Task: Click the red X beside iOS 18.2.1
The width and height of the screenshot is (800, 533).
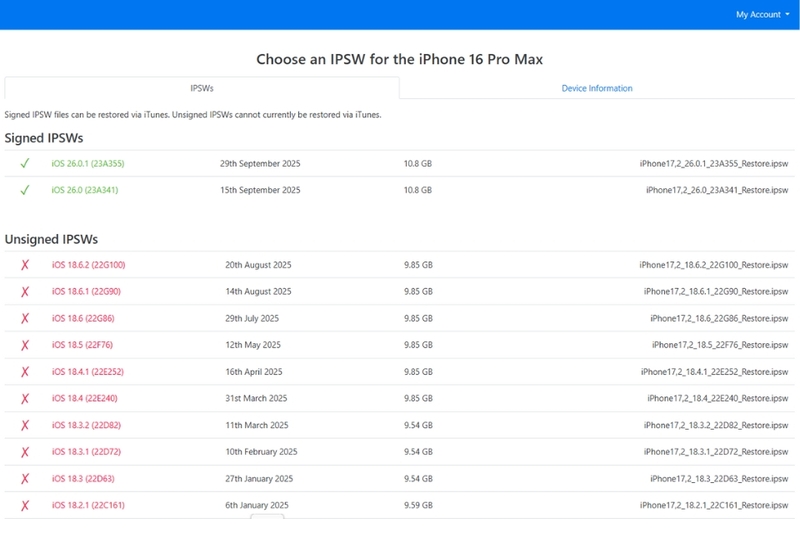Action: [25, 505]
